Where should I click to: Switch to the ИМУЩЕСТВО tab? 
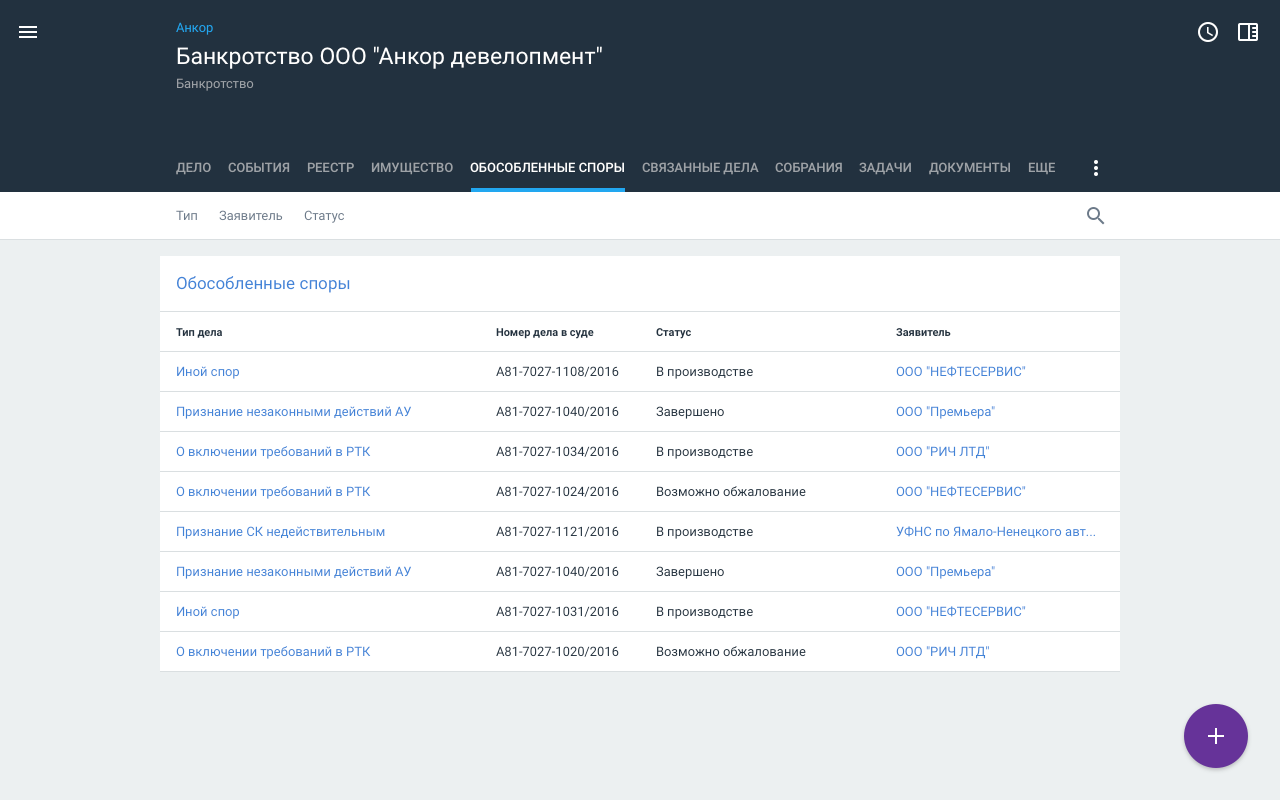point(412,168)
